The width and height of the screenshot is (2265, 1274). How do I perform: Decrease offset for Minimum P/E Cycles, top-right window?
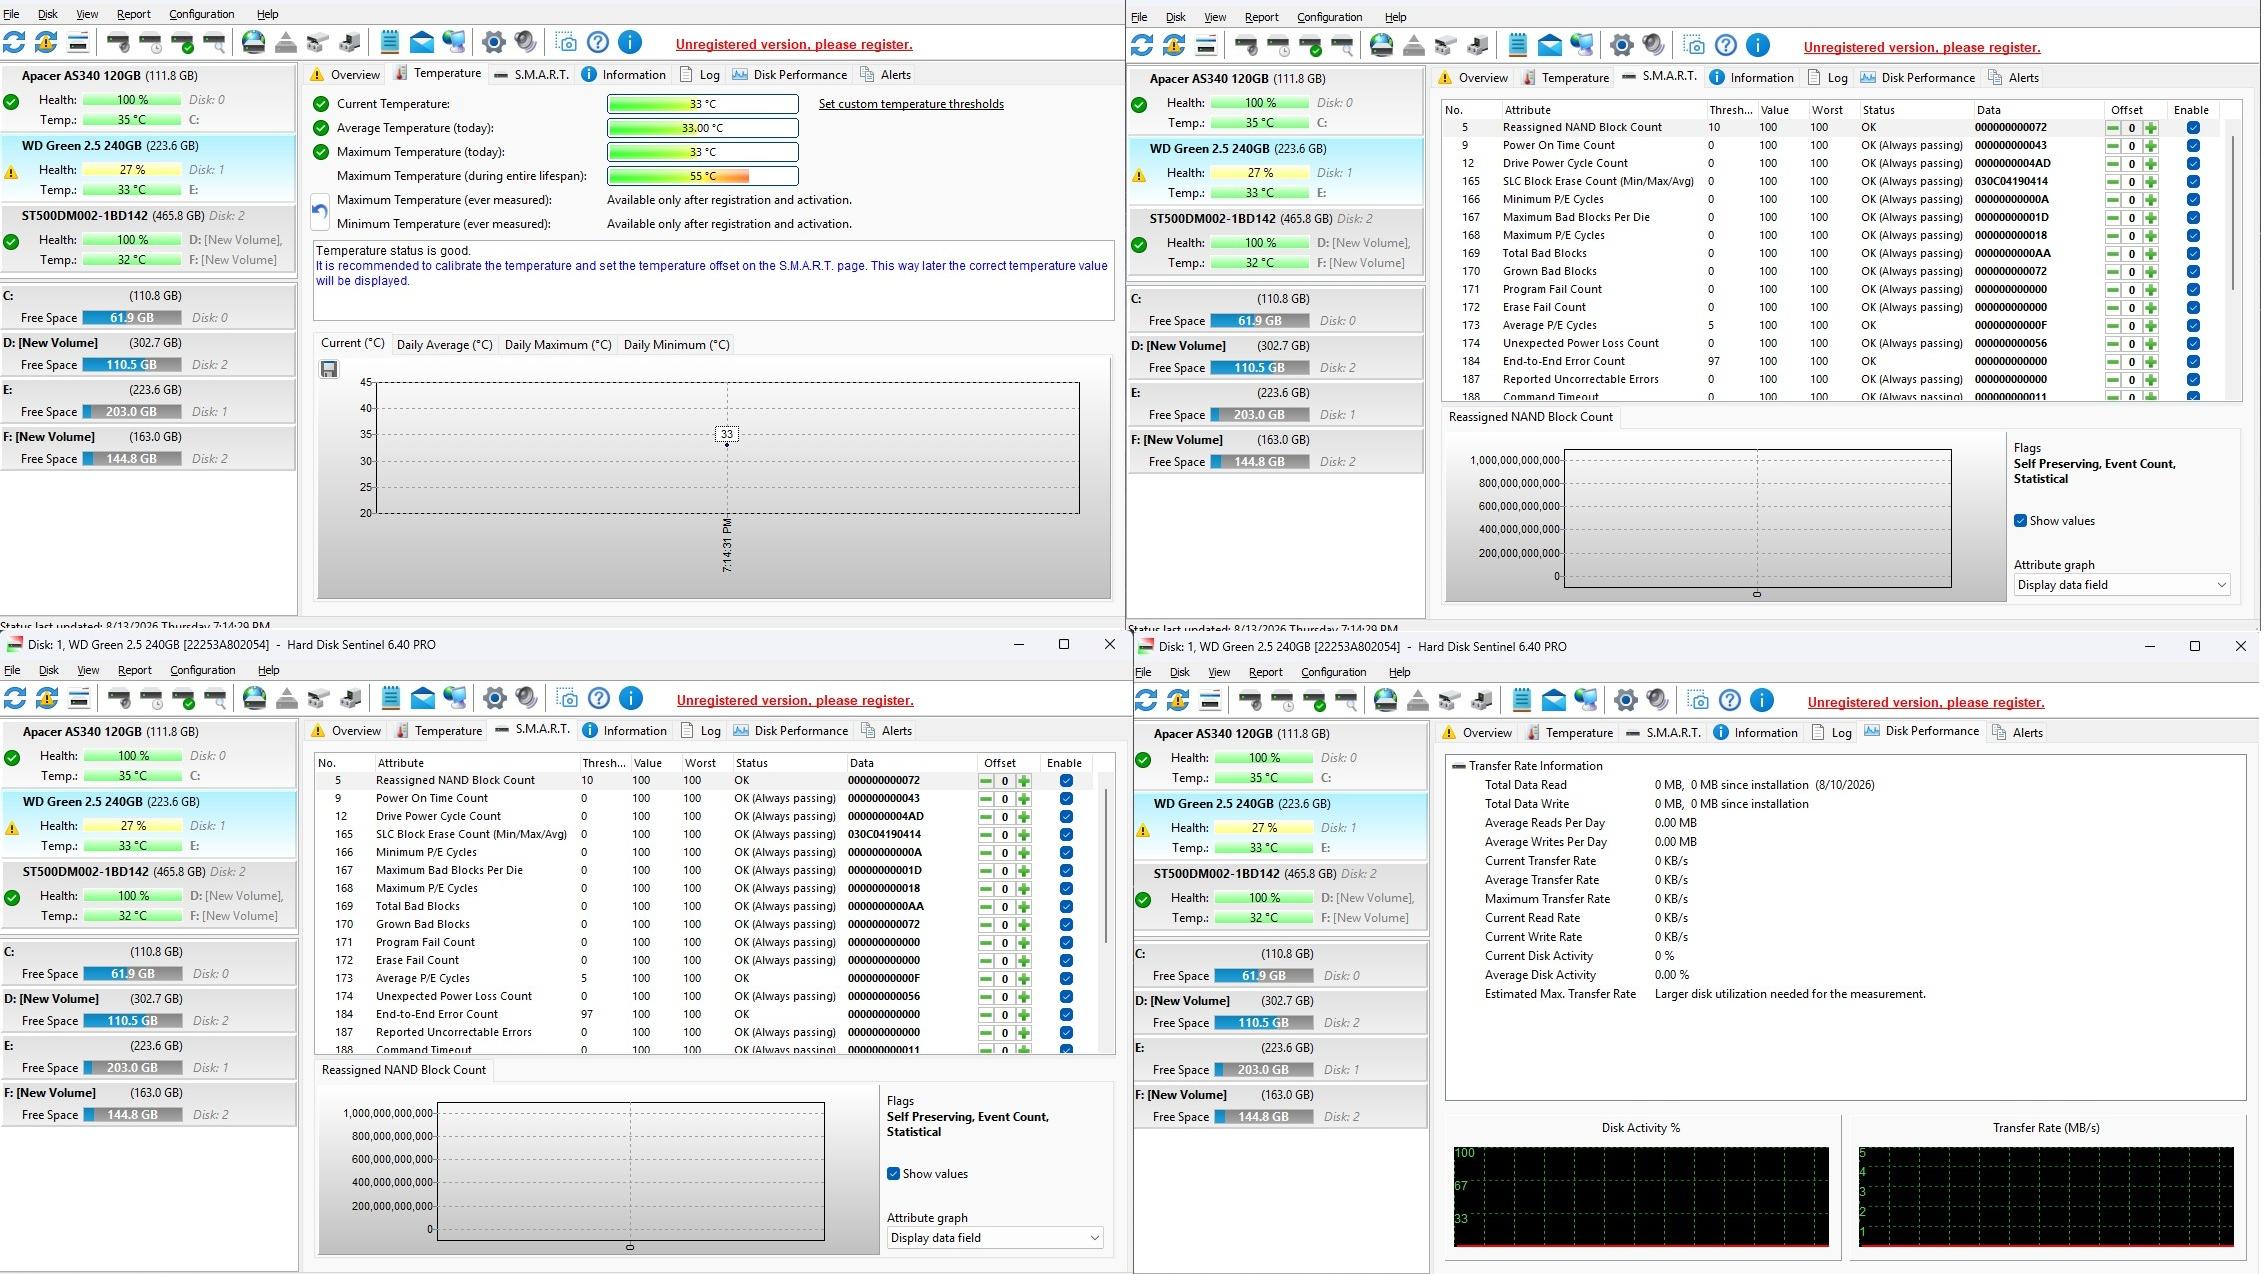click(x=2112, y=200)
